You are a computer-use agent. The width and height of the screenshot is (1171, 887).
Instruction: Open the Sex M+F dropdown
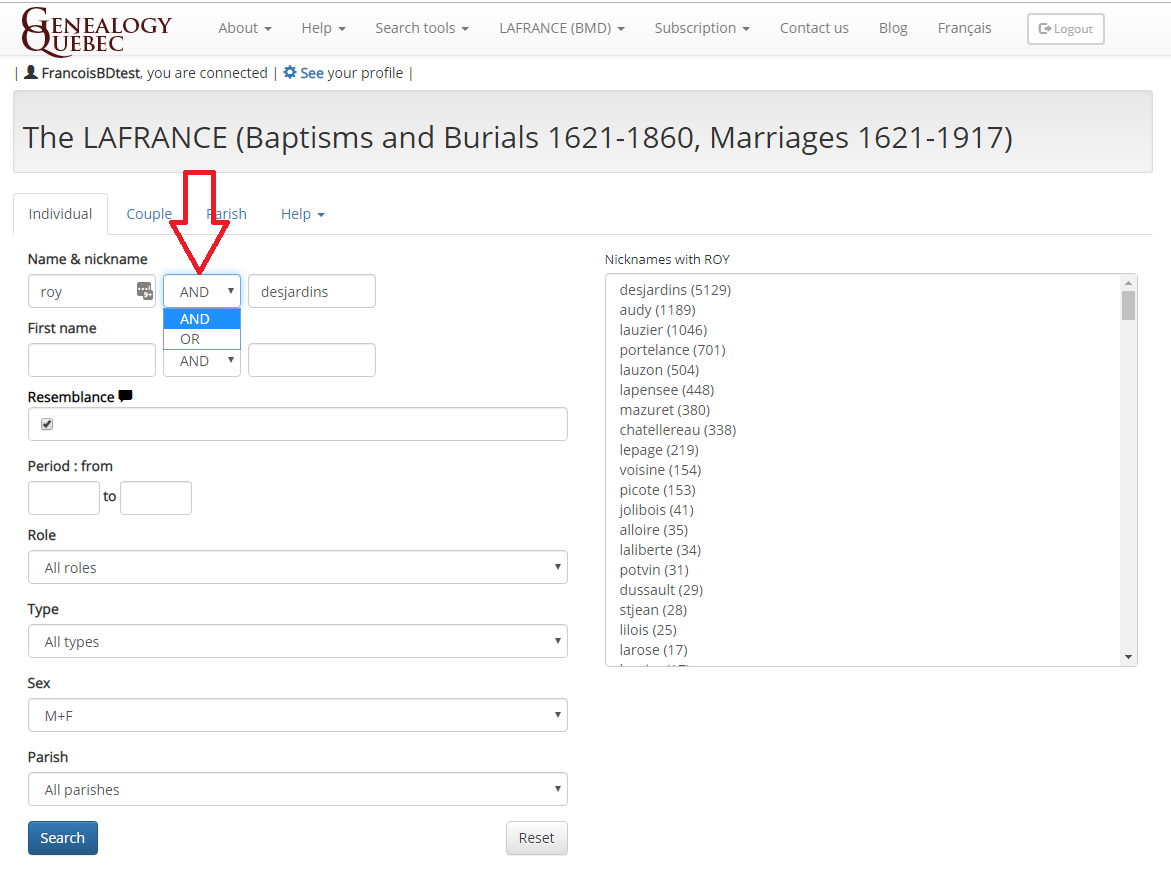pyautogui.click(x=298, y=715)
